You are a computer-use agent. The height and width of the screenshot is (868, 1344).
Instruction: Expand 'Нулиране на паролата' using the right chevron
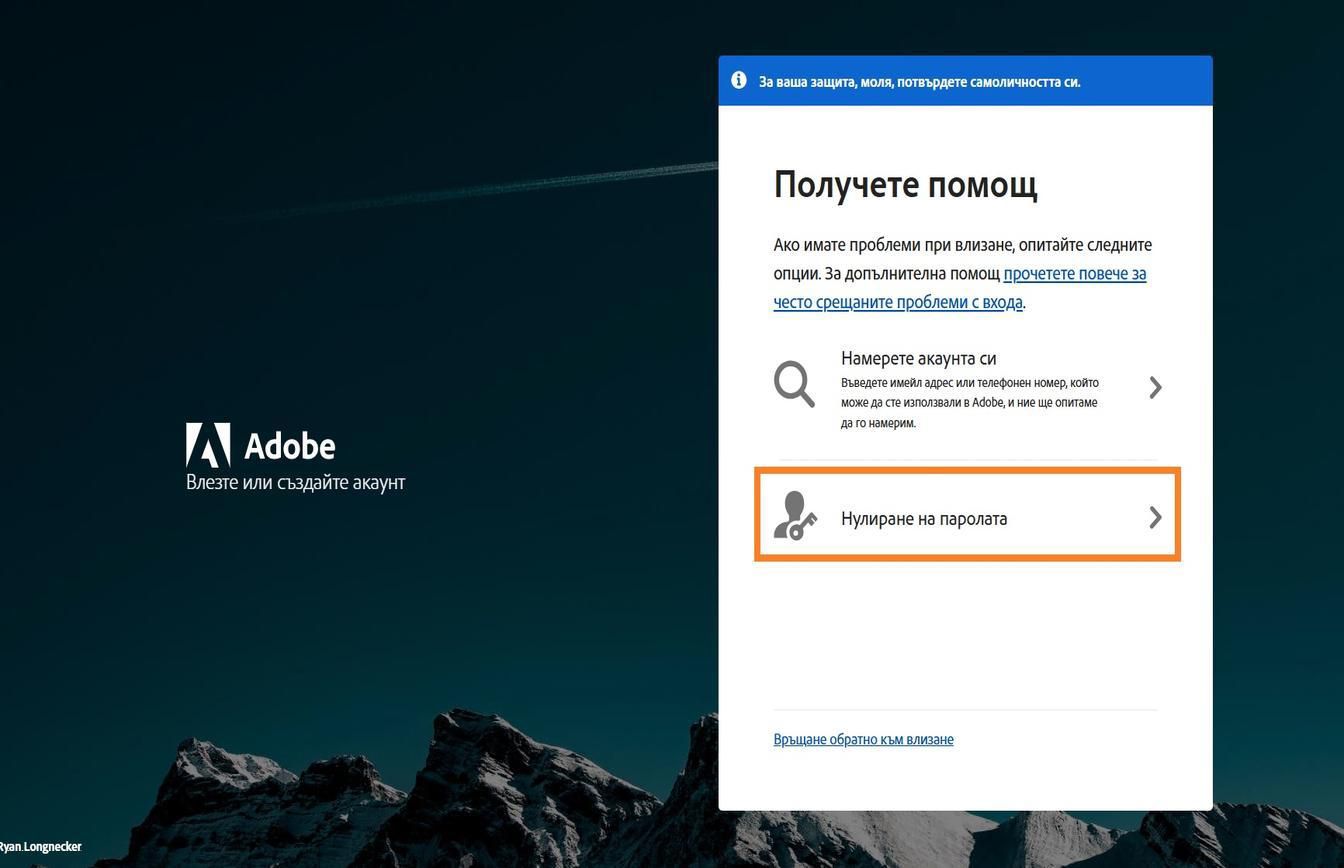pos(1155,517)
